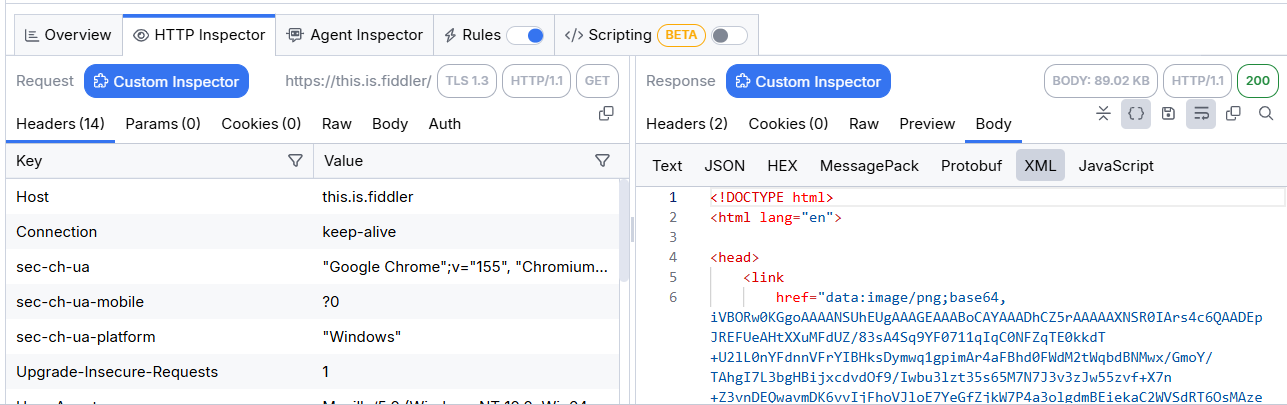
Task: Open the request Raw tab
Action: (337, 124)
